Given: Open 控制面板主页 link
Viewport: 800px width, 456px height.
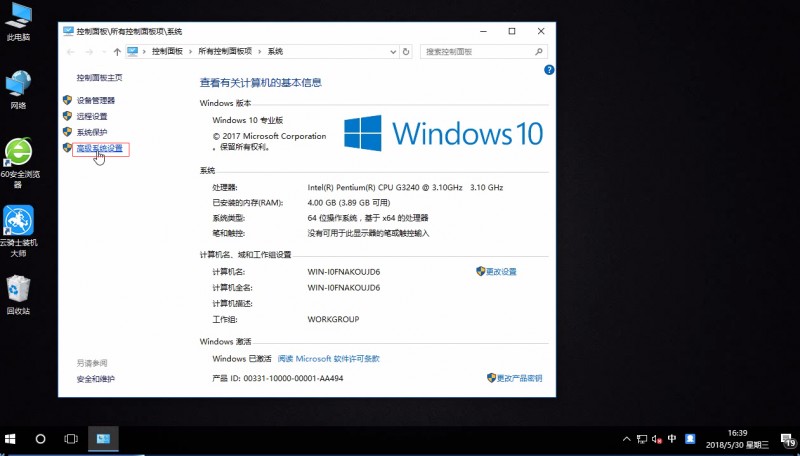Looking at the screenshot, I should pos(99,78).
